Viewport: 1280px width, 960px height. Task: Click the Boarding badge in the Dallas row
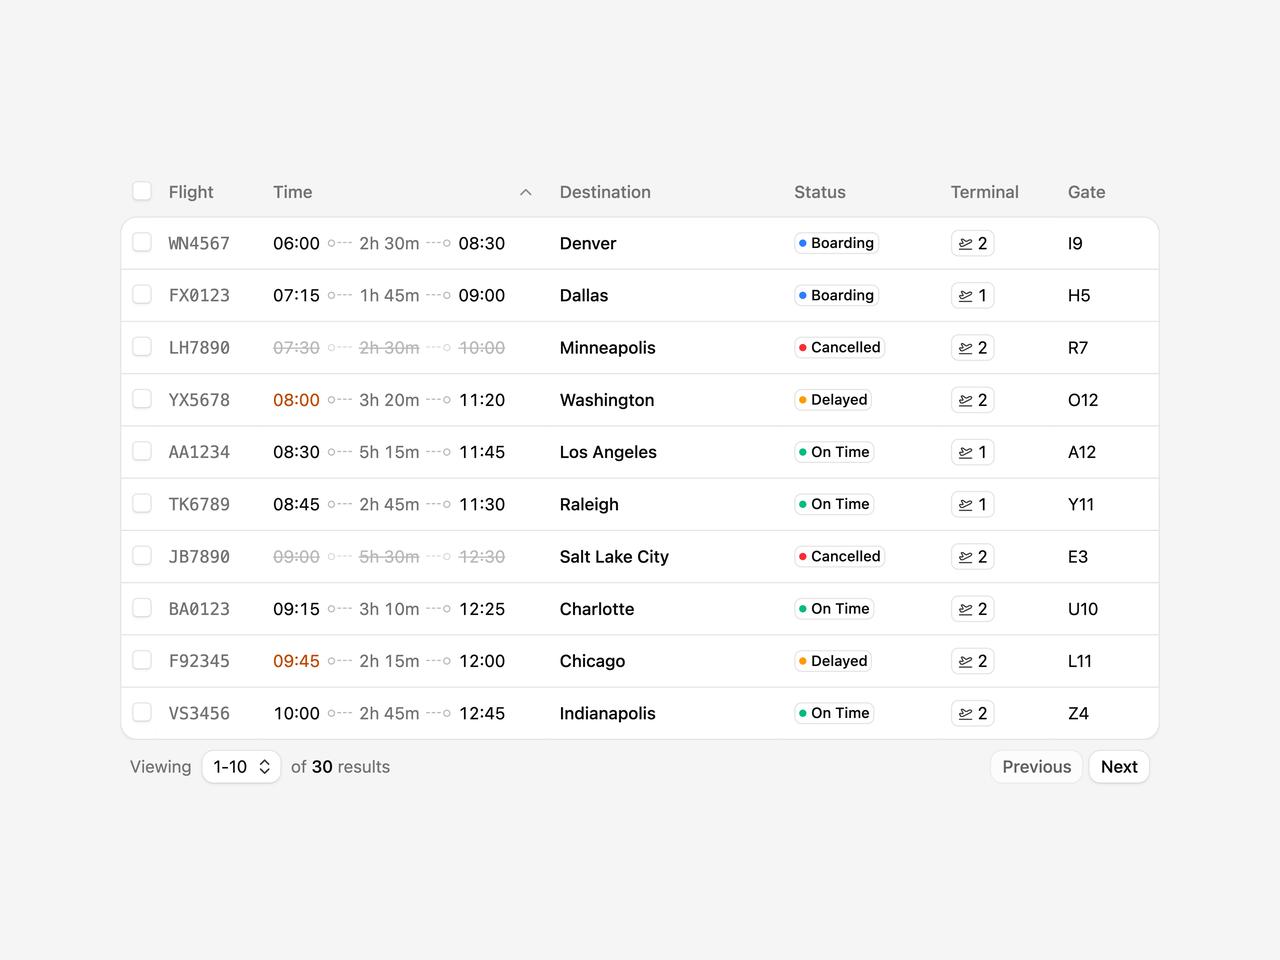coord(837,295)
